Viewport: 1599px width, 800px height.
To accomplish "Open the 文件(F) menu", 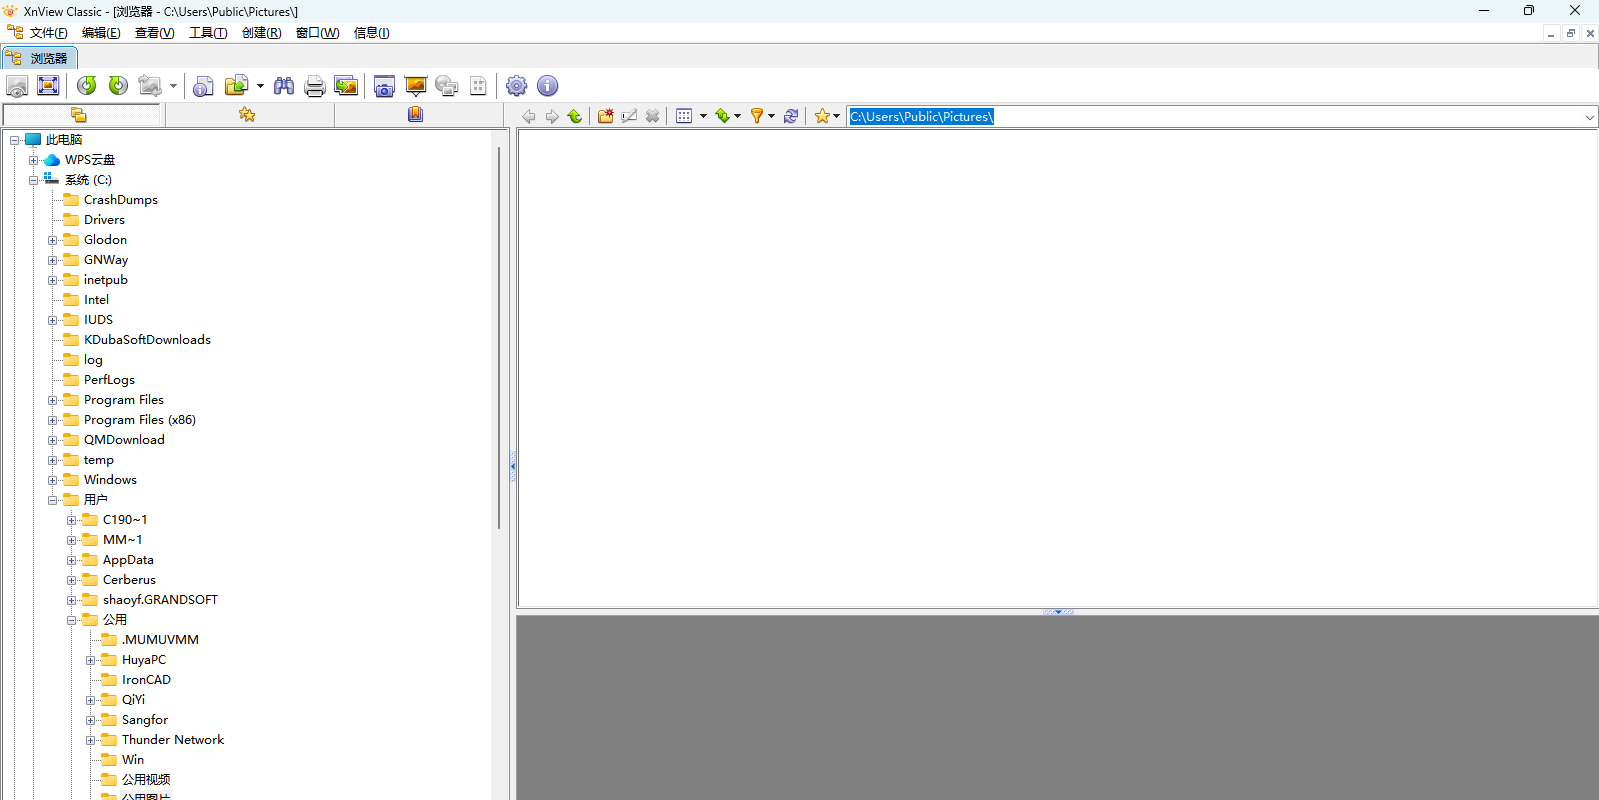I will pyautogui.click(x=48, y=33).
